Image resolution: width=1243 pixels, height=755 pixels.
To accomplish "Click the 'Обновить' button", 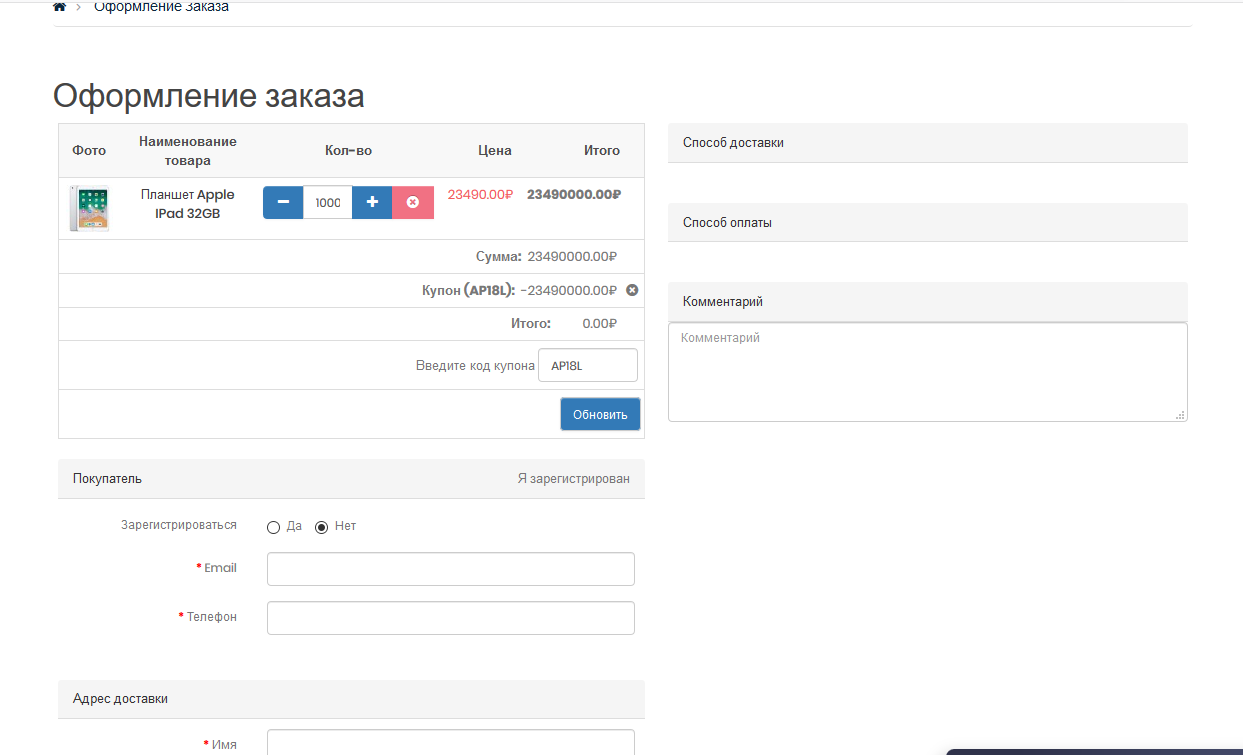I will 600,415.
